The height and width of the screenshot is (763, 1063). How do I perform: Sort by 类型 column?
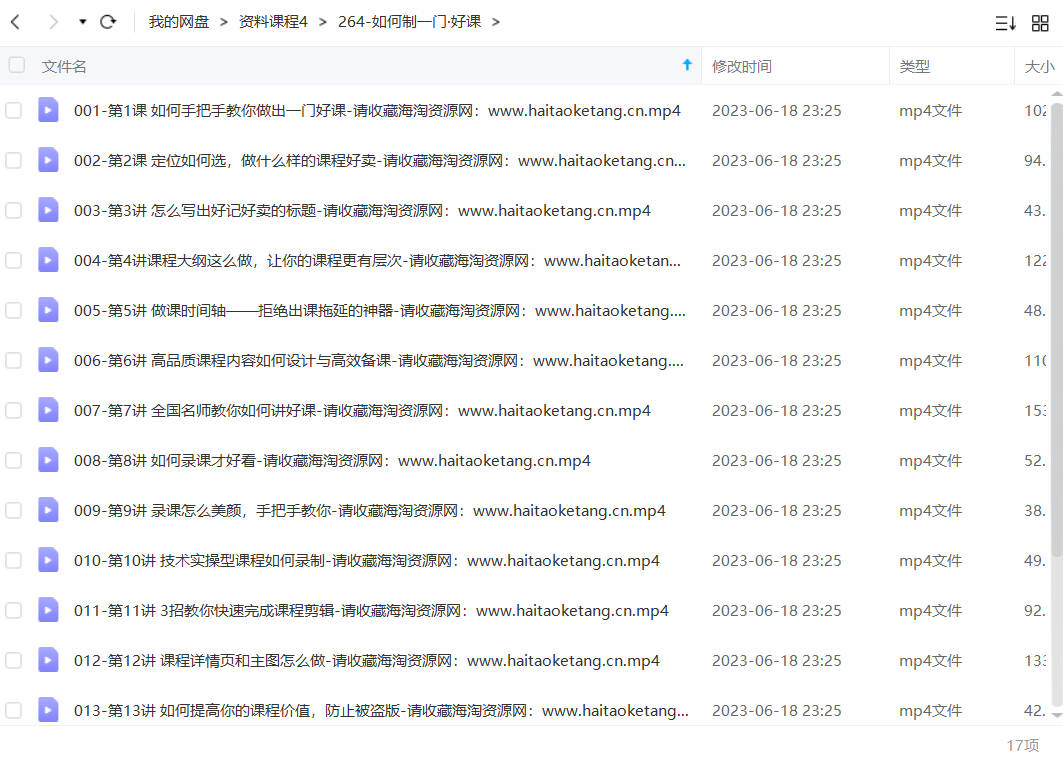pyautogui.click(x=915, y=66)
